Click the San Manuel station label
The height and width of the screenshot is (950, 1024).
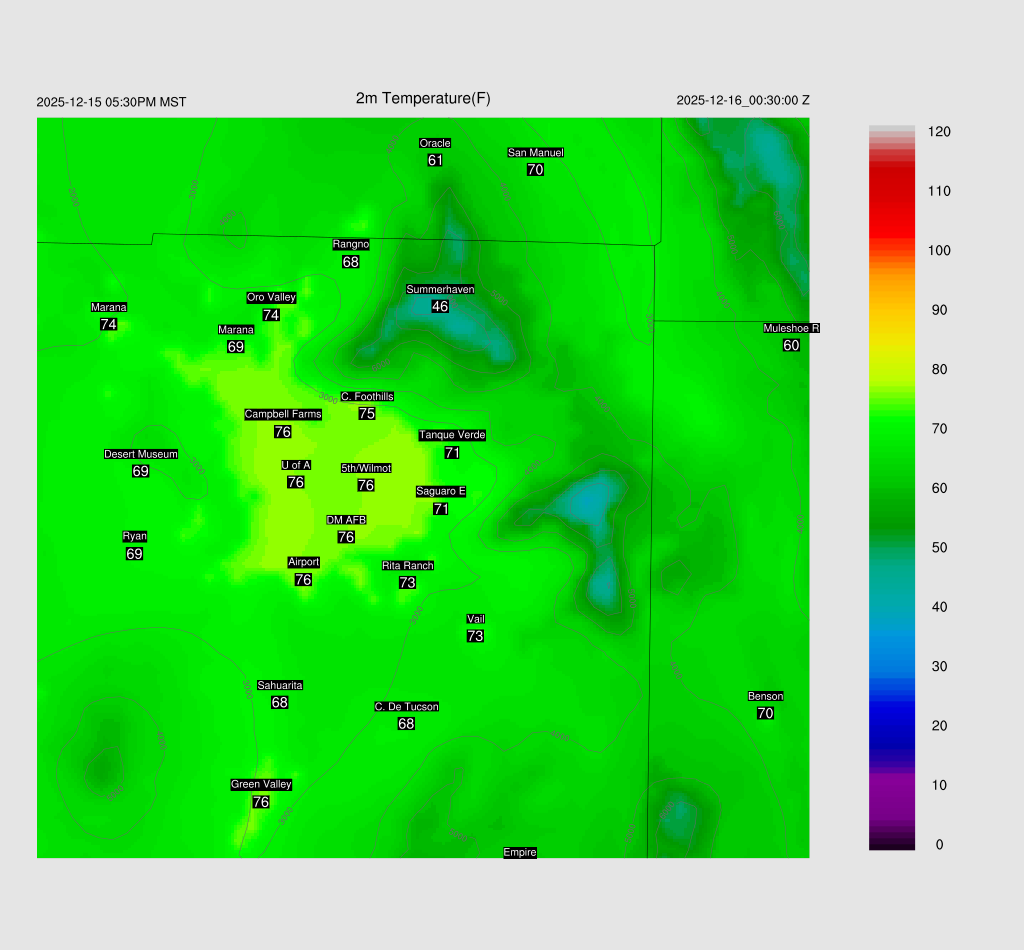pos(535,153)
